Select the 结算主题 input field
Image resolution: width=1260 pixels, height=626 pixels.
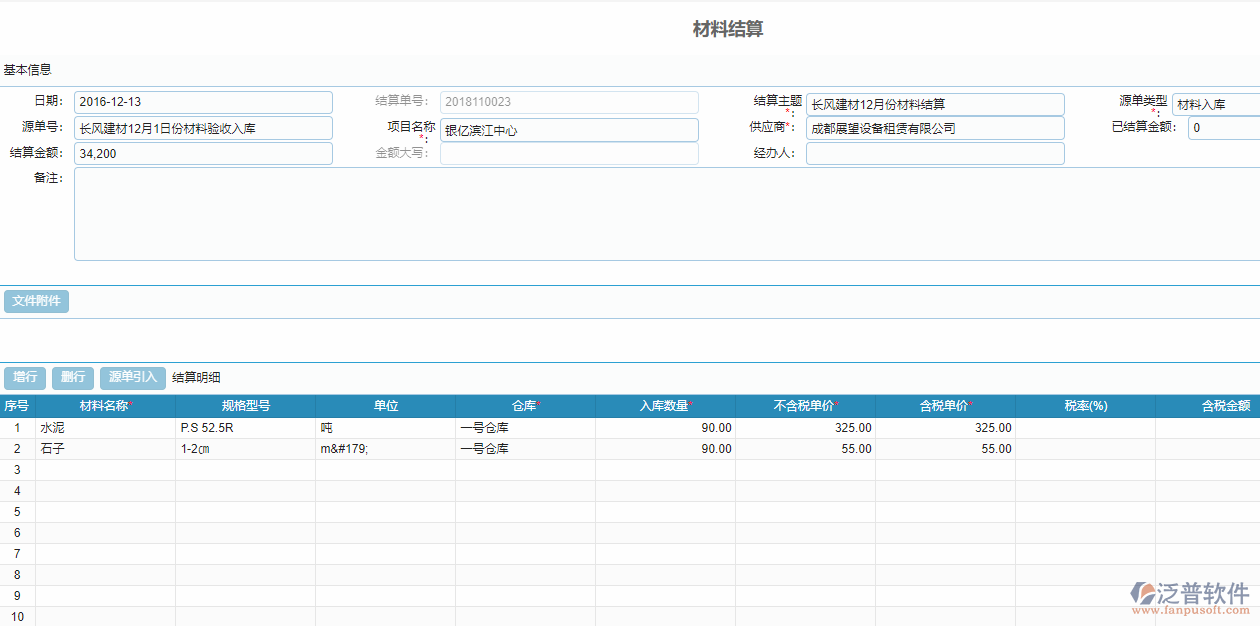pyautogui.click(x=935, y=105)
